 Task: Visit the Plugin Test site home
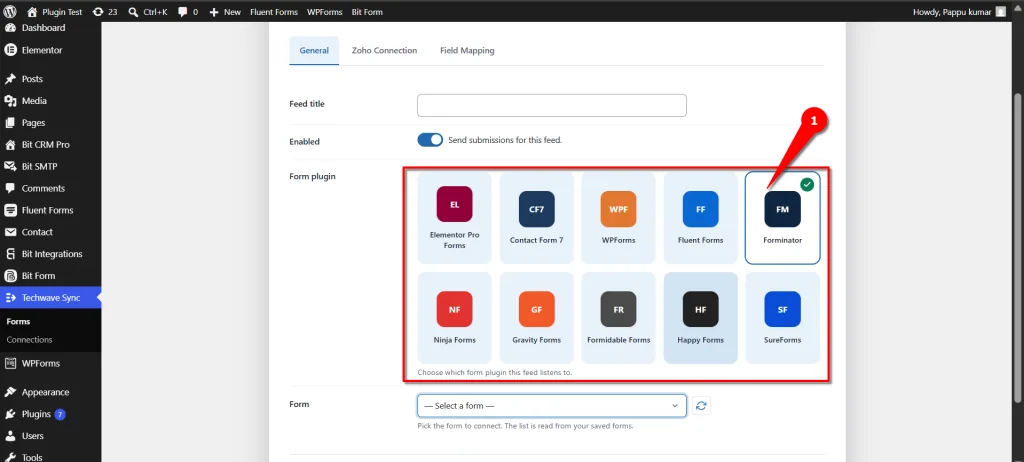click(x=55, y=12)
